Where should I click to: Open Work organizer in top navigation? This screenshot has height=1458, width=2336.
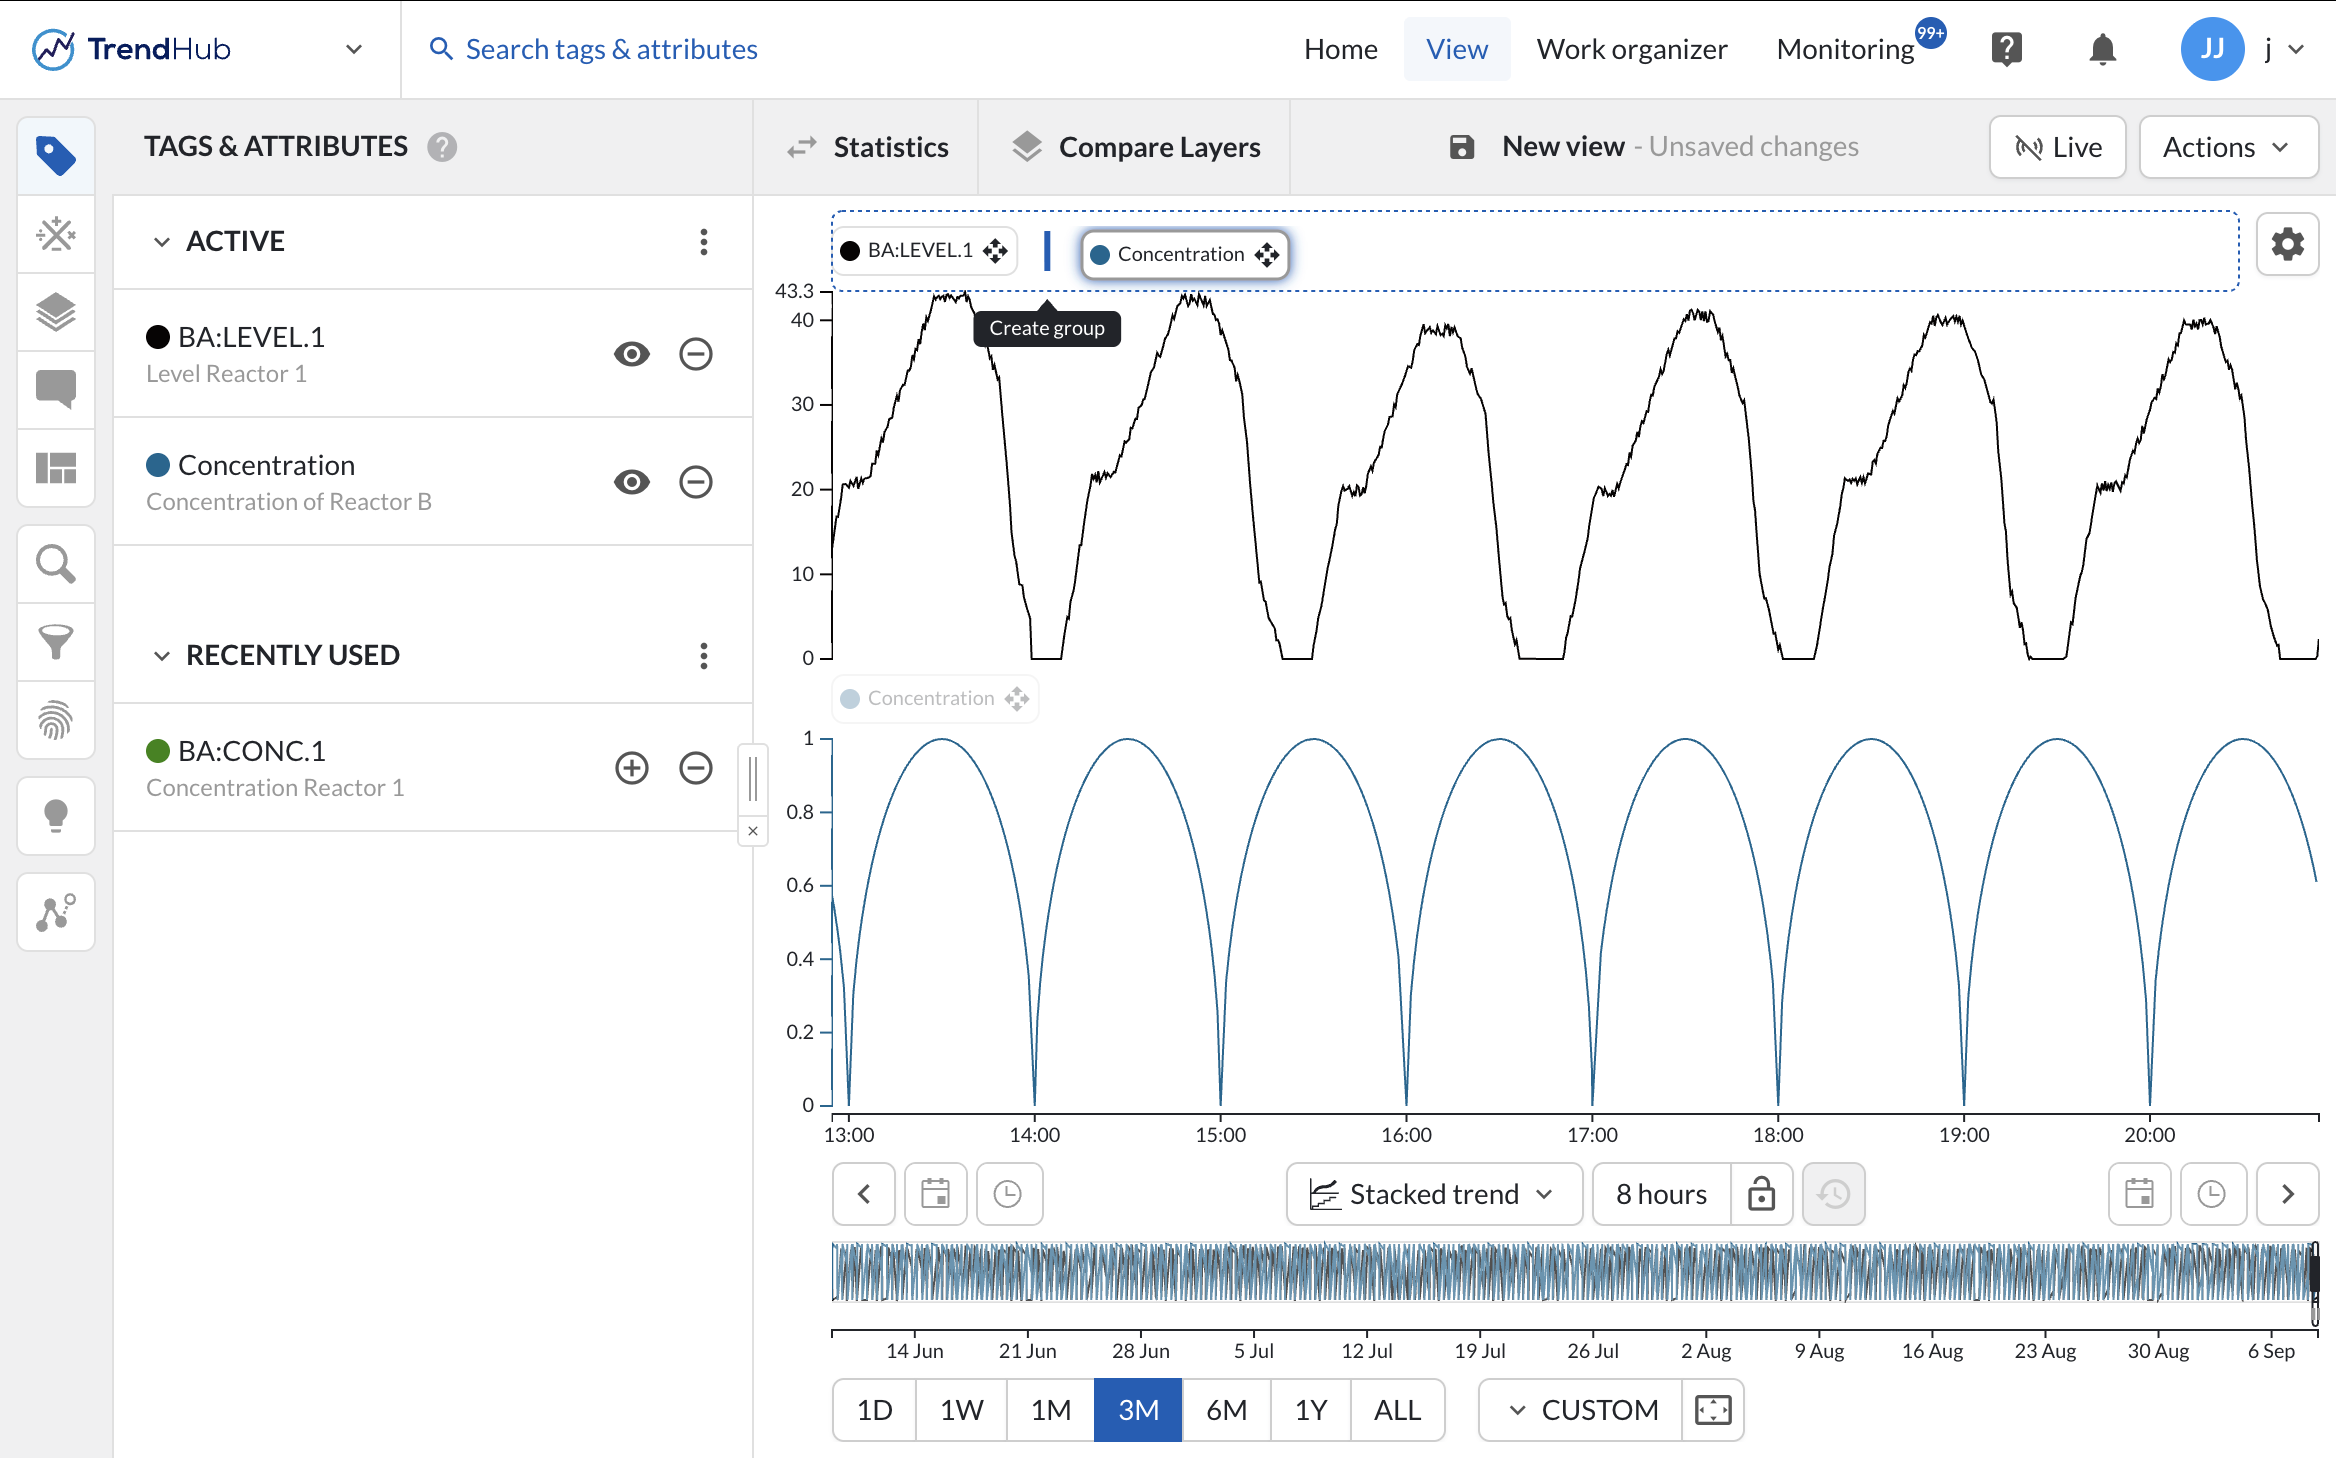[x=1632, y=49]
